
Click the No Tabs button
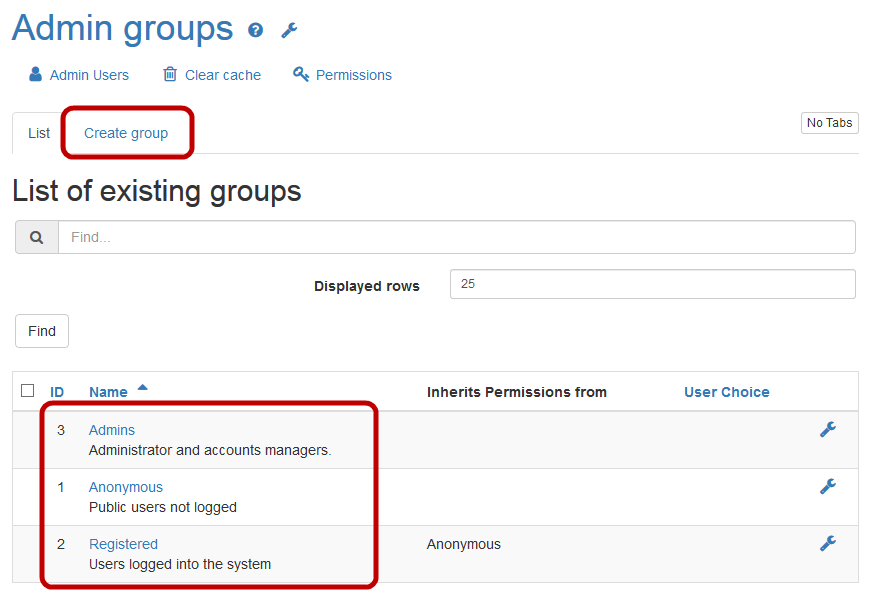pyautogui.click(x=829, y=123)
